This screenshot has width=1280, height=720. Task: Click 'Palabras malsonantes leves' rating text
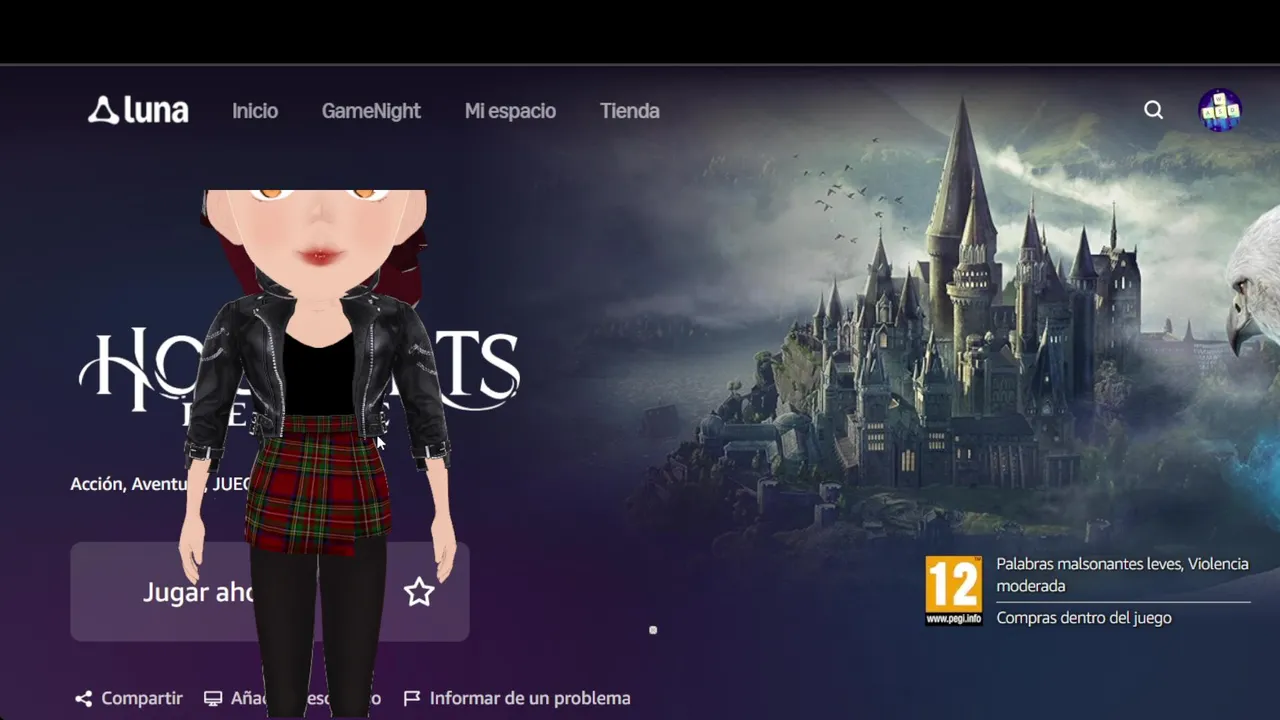(x=1089, y=564)
